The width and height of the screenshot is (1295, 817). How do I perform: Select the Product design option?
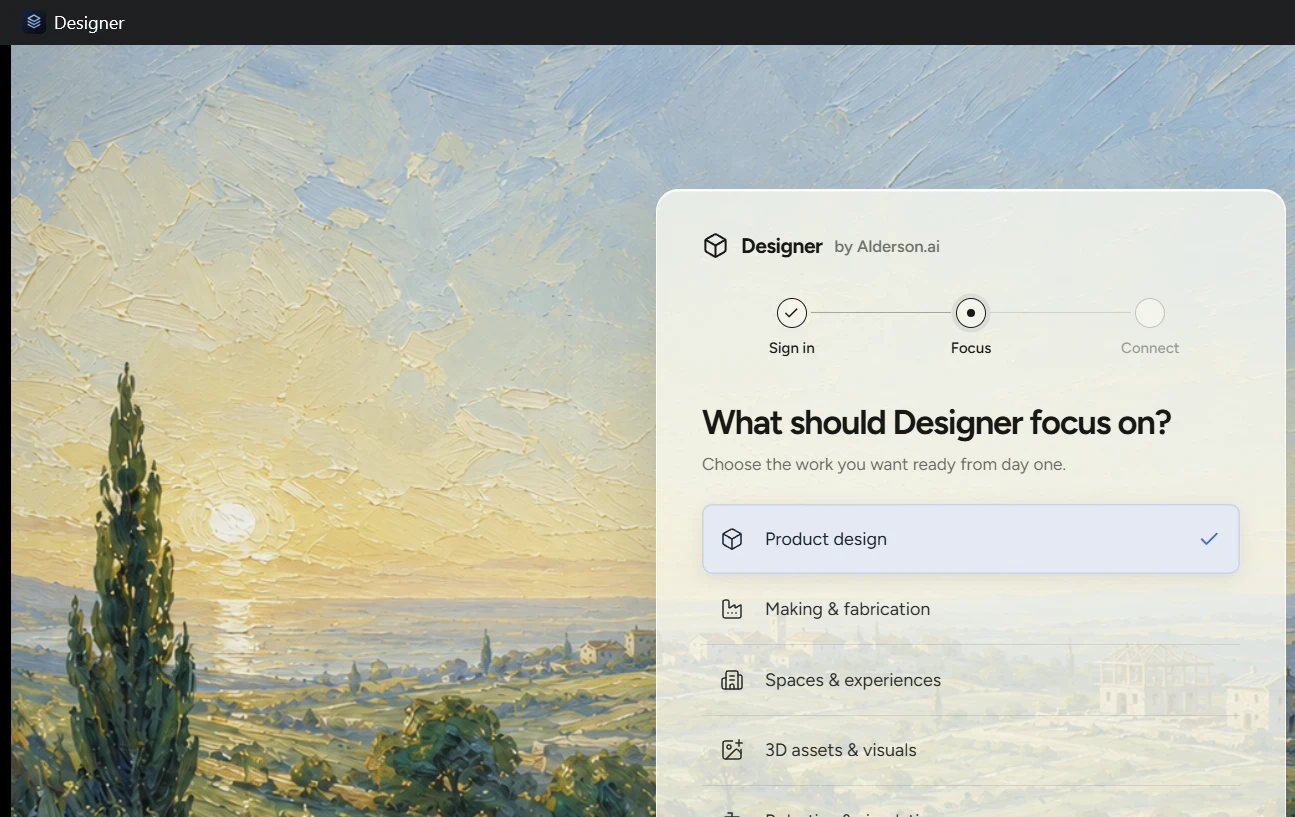coord(970,539)
